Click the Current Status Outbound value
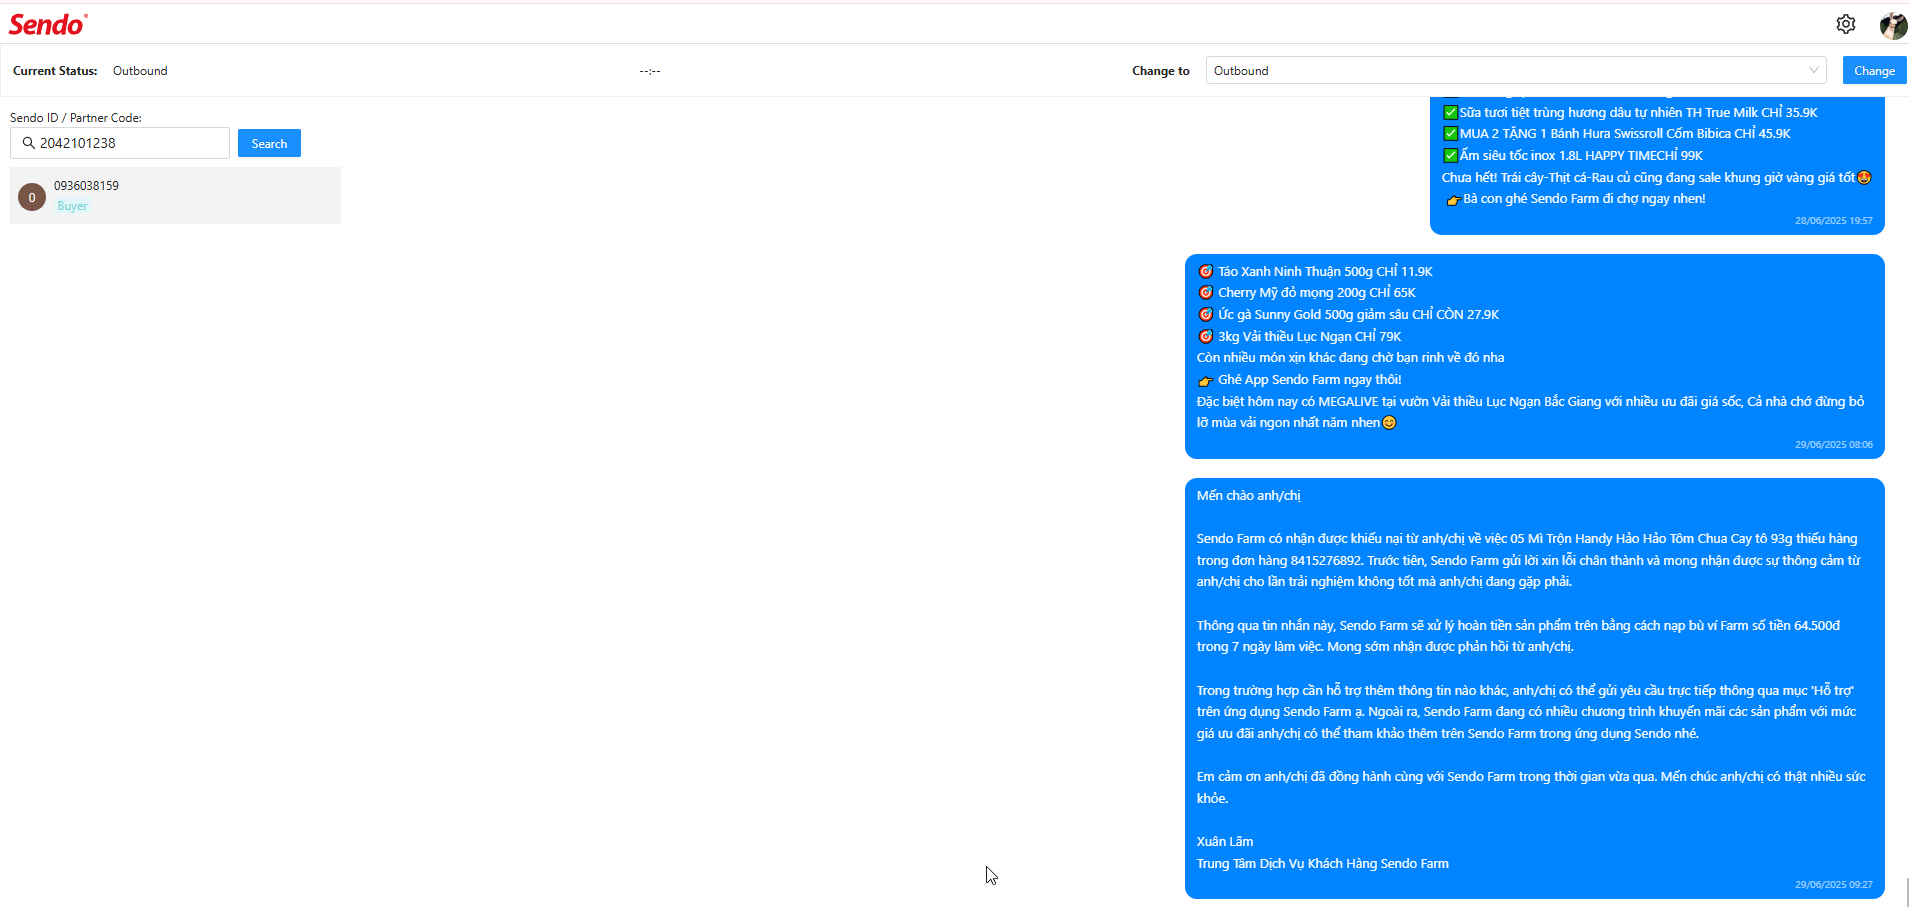Screen dimensions: 1909x908 tap(140, 71)
